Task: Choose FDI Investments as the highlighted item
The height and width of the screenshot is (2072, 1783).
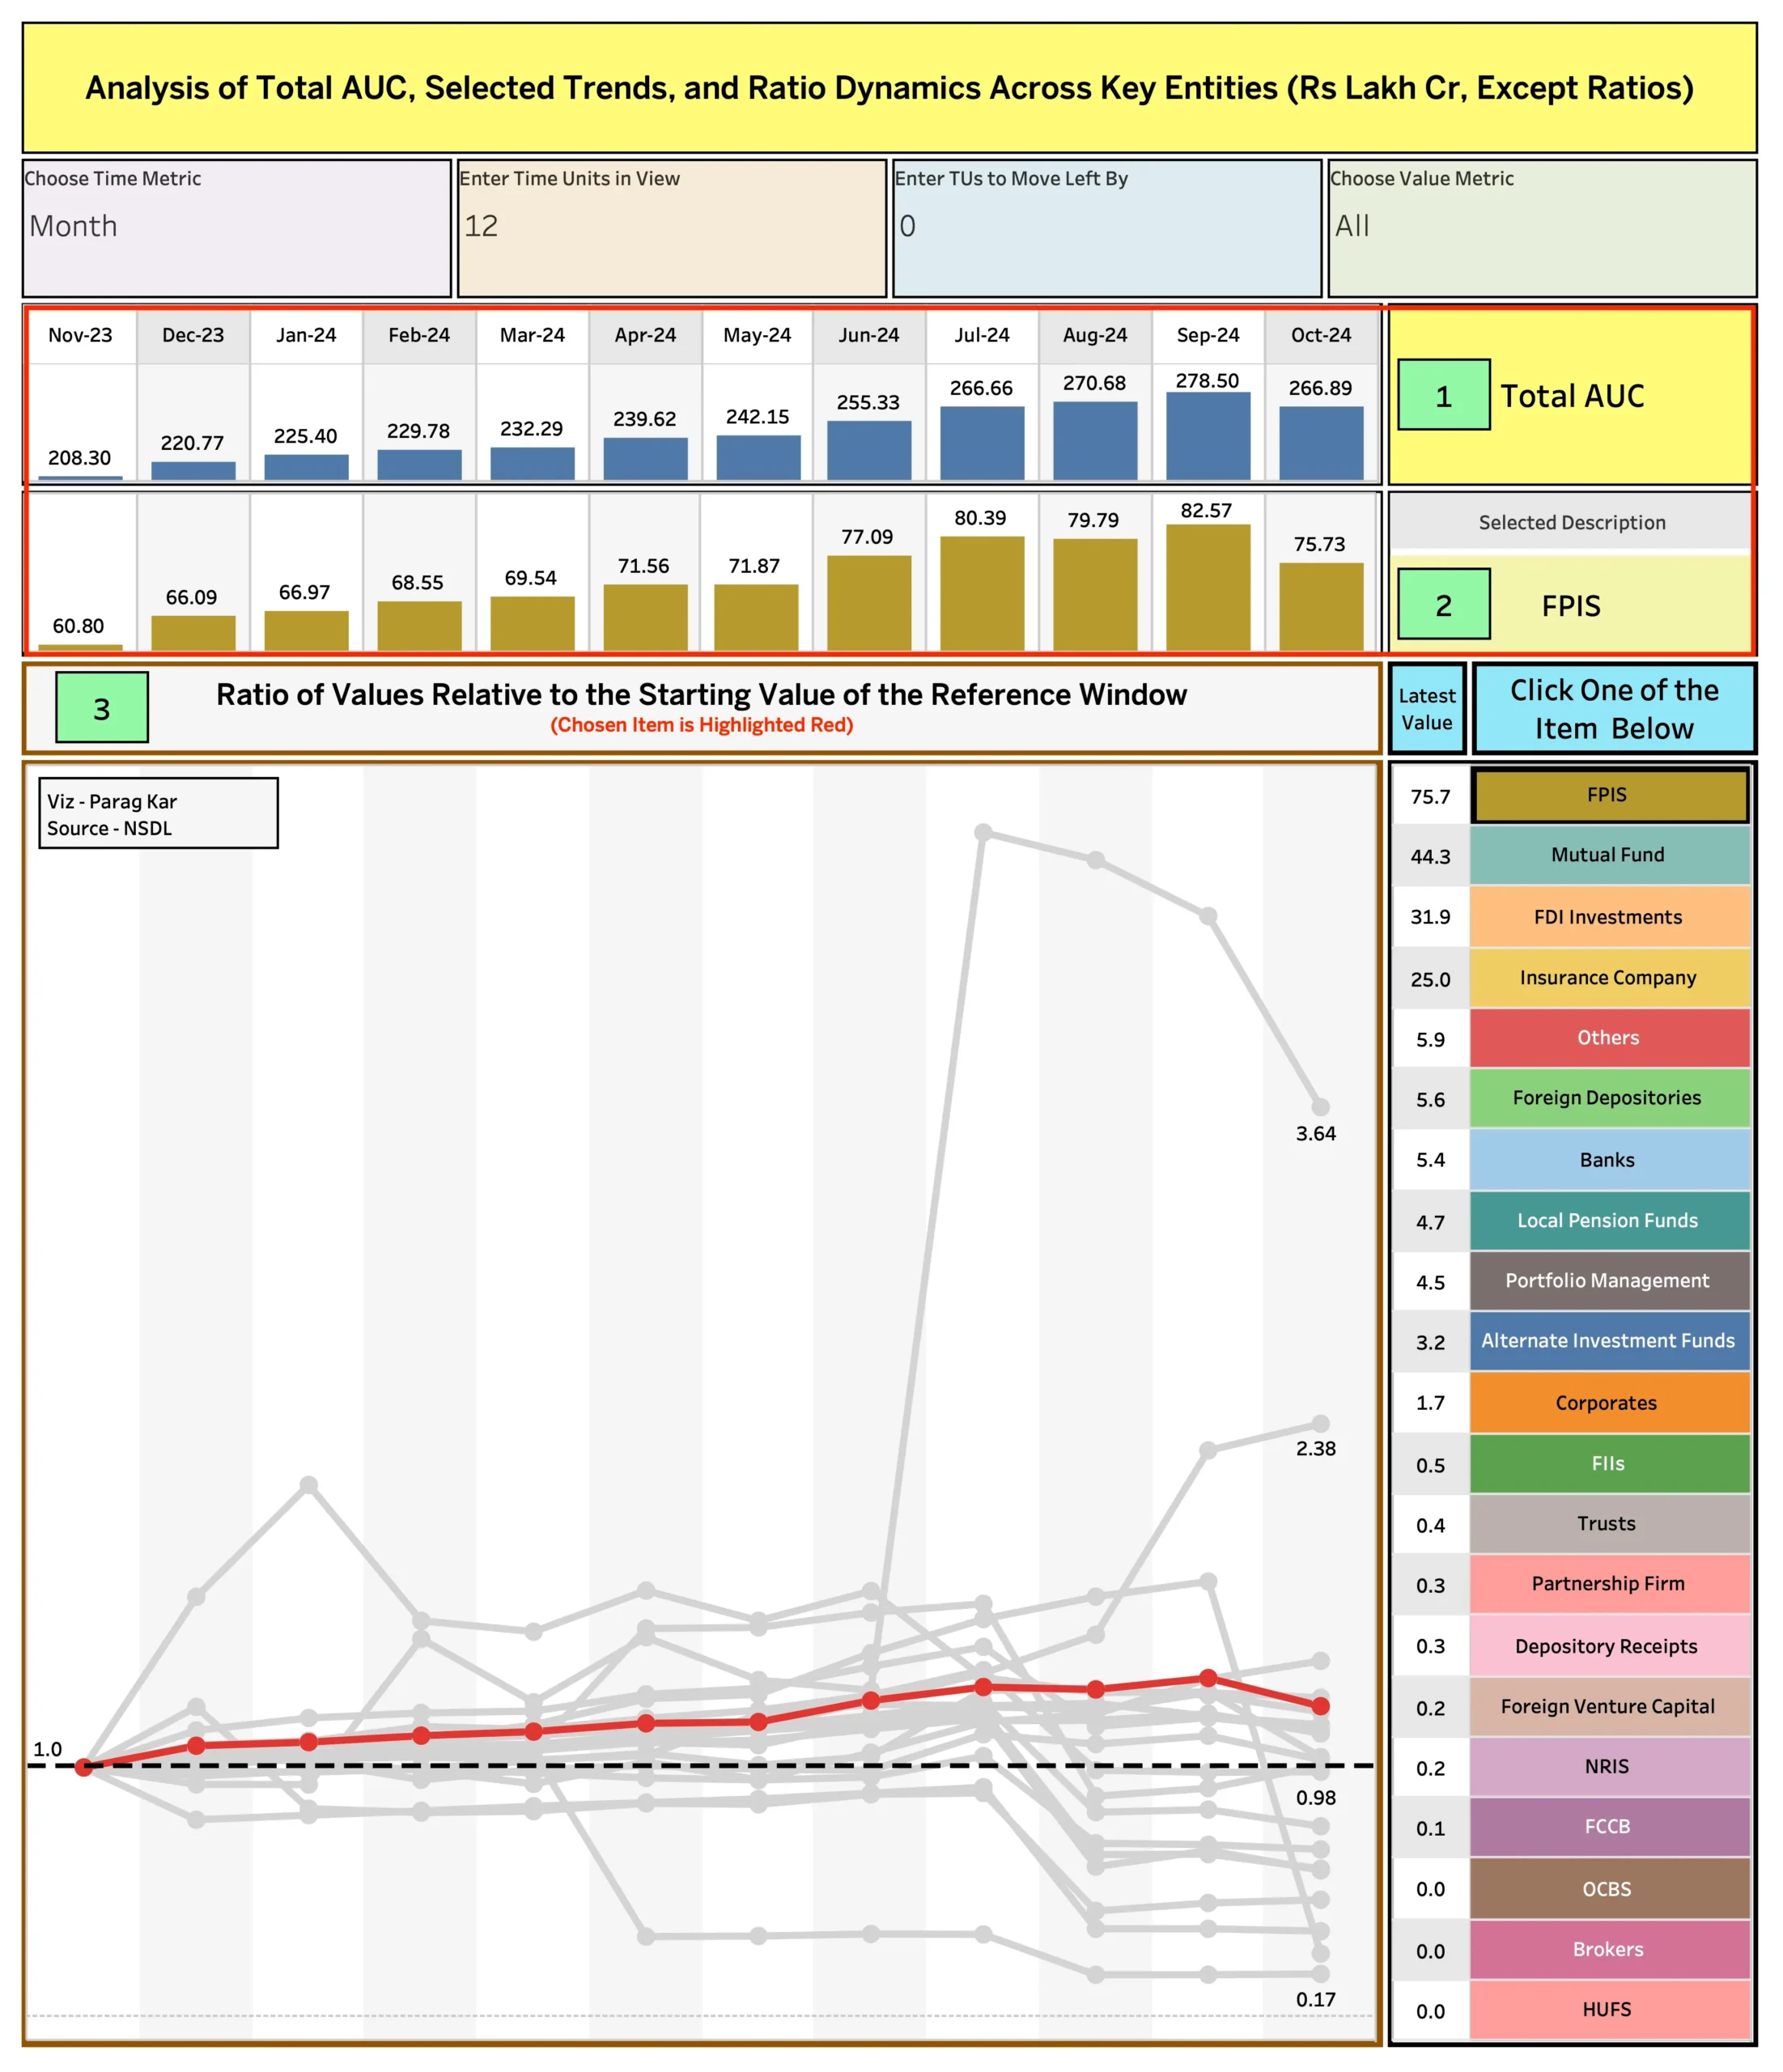Action: tap(1610, 917)
